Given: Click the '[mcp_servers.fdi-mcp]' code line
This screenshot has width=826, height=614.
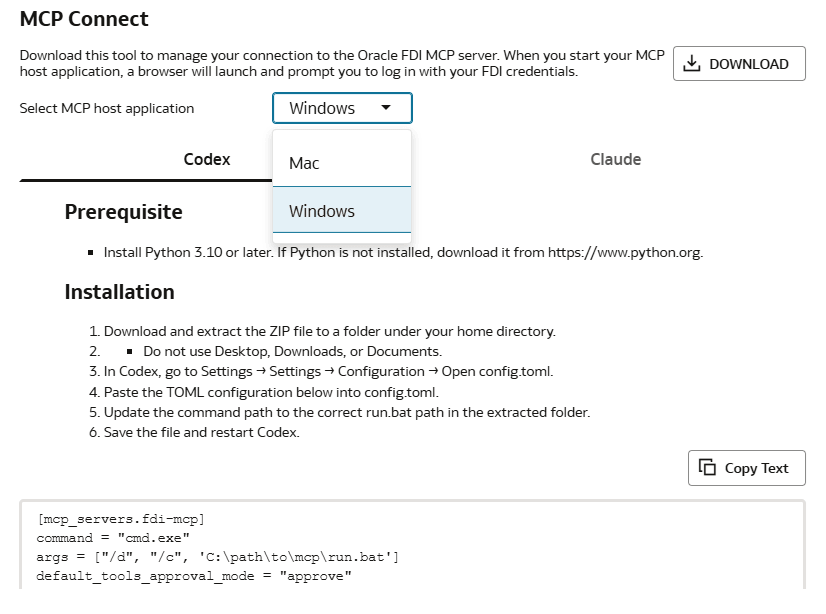Looking at the screenshot, I should (x=121, y=519).
